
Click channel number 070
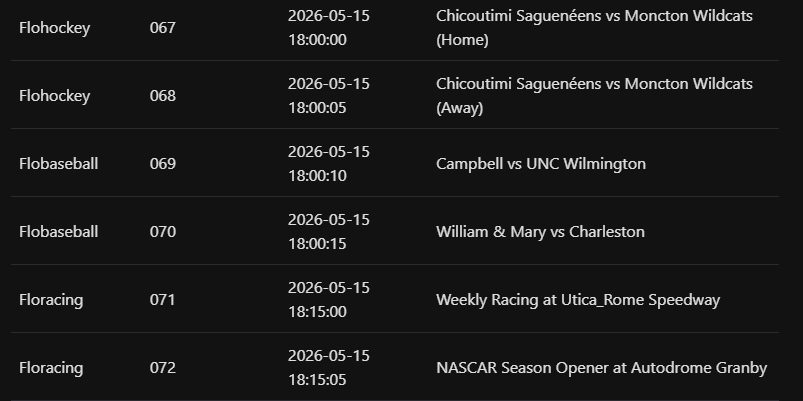point(163,232)
